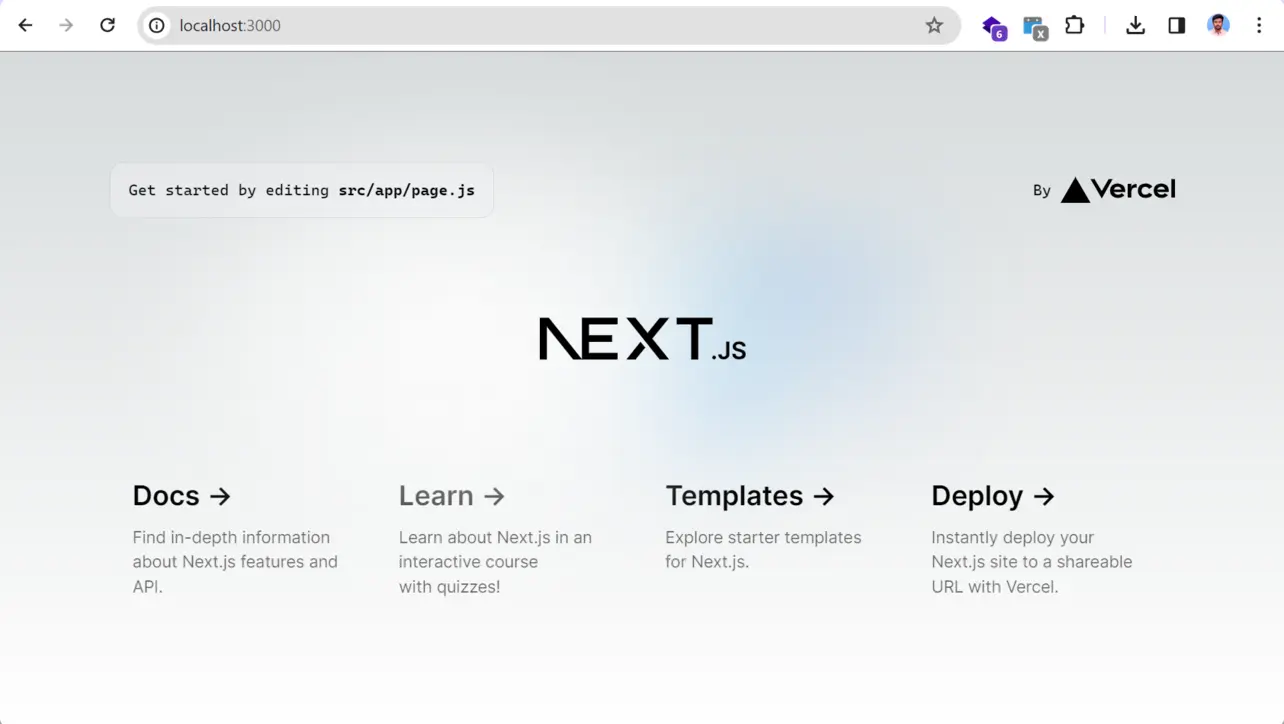Click the browser forward arrow

click(66, 26)
